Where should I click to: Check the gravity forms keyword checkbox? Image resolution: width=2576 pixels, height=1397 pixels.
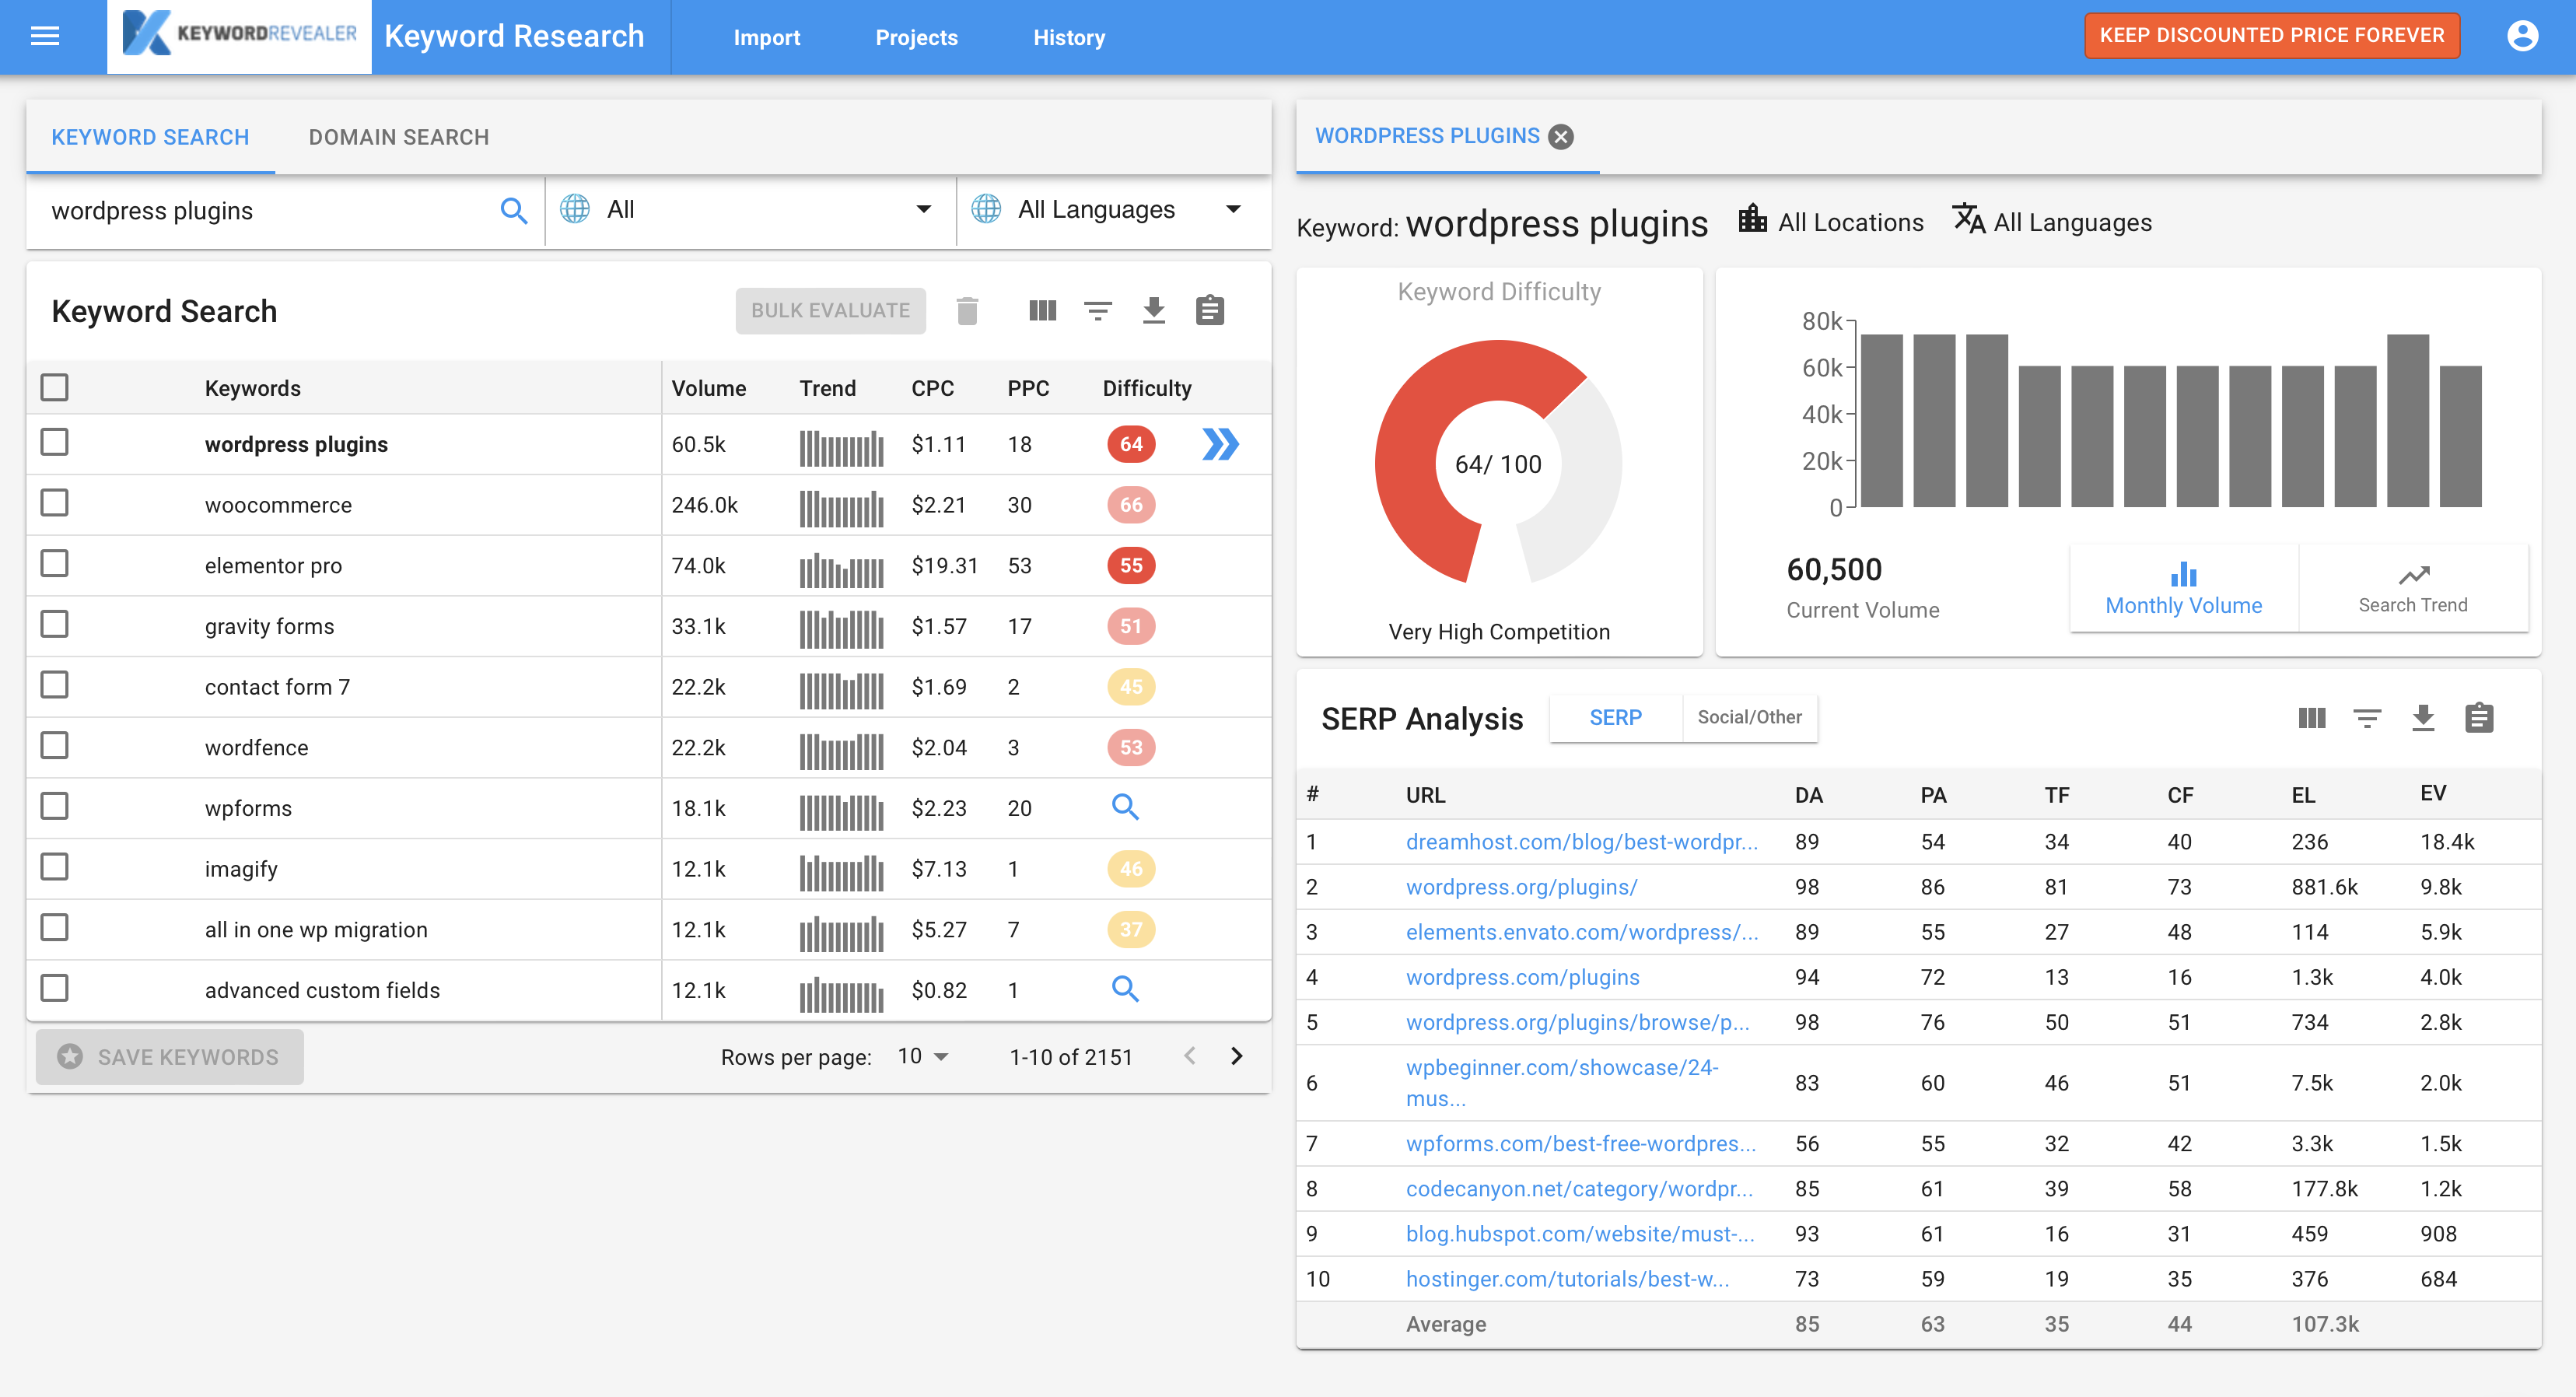point(55,625)
